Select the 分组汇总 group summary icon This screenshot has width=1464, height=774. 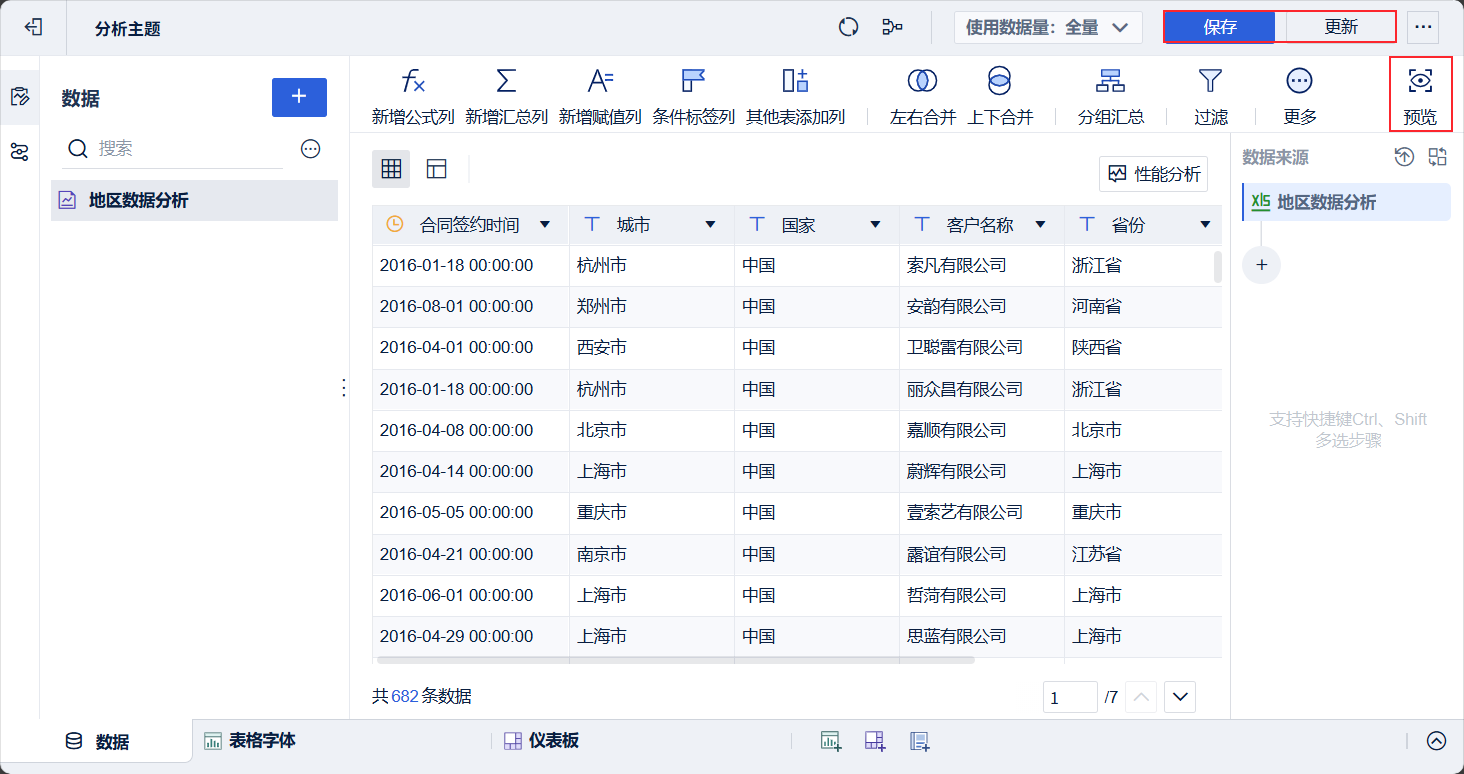pyautogui.click(x=1110, y=93)
